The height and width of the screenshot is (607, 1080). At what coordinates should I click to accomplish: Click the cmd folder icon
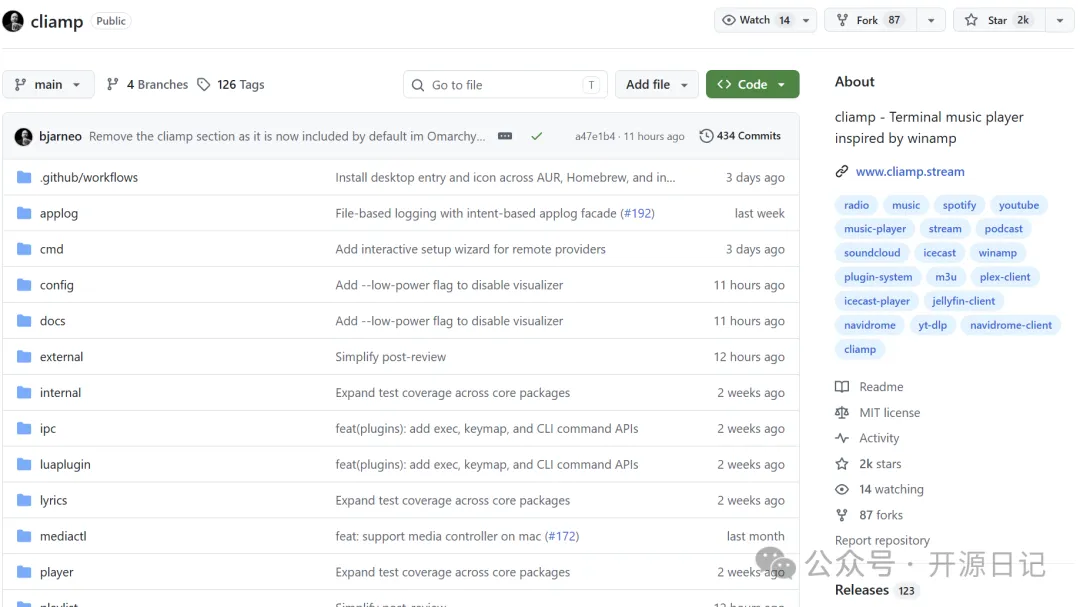point(24,249)
